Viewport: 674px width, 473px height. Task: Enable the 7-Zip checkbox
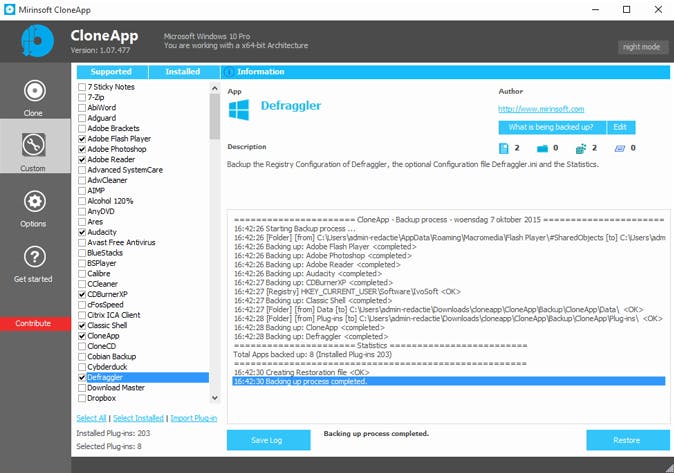(82, 97)
